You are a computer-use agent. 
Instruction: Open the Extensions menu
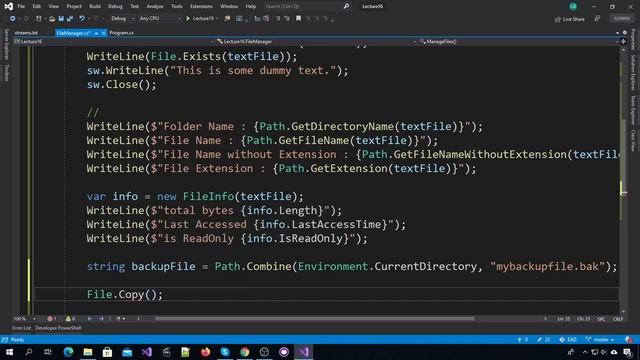pos(201,7)
